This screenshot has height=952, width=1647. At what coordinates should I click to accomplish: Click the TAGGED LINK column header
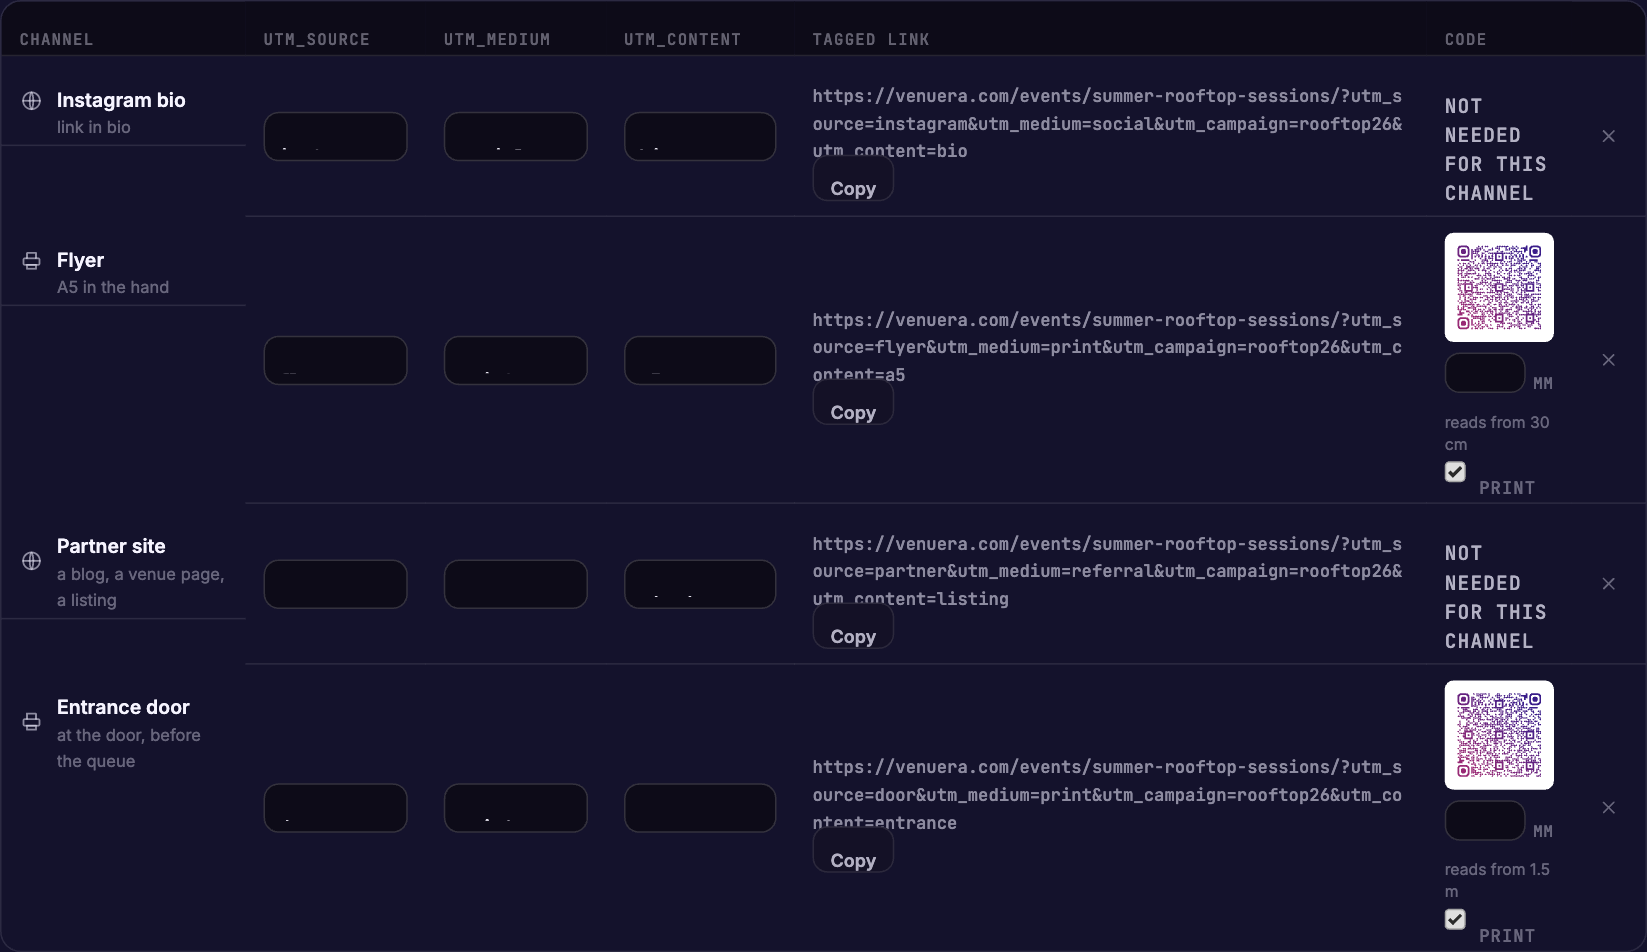point(871,40)
